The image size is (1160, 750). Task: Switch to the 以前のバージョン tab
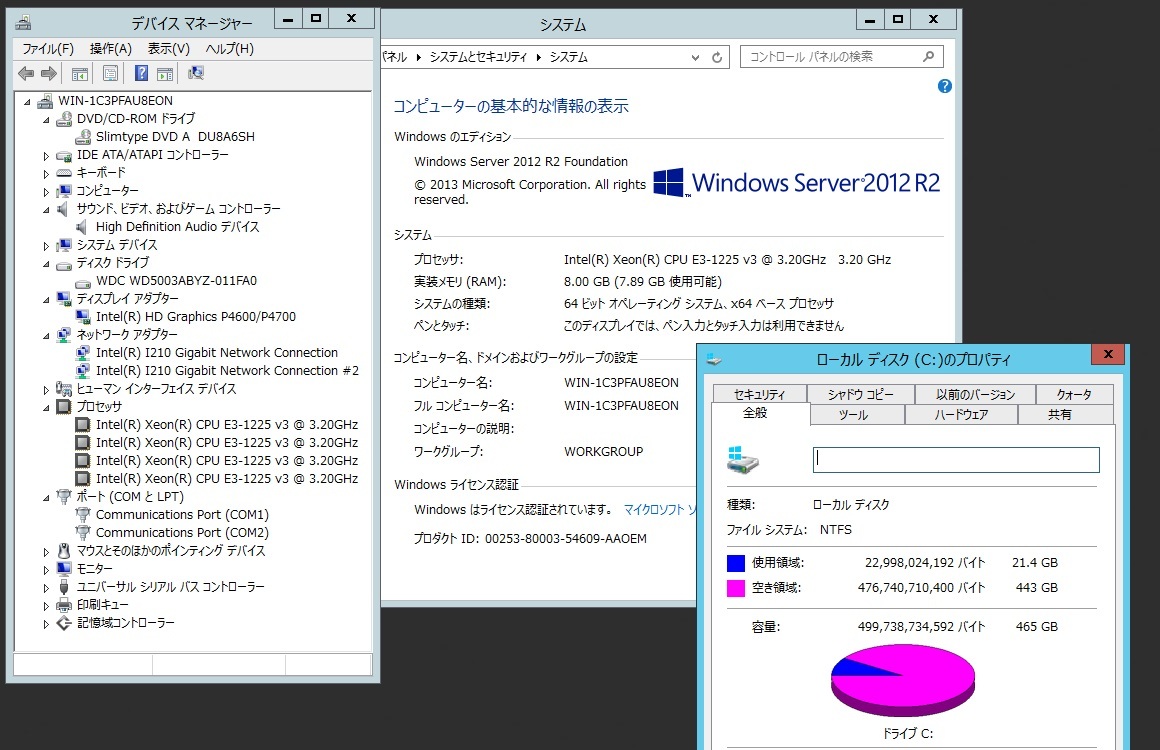(x=975, y=394)
